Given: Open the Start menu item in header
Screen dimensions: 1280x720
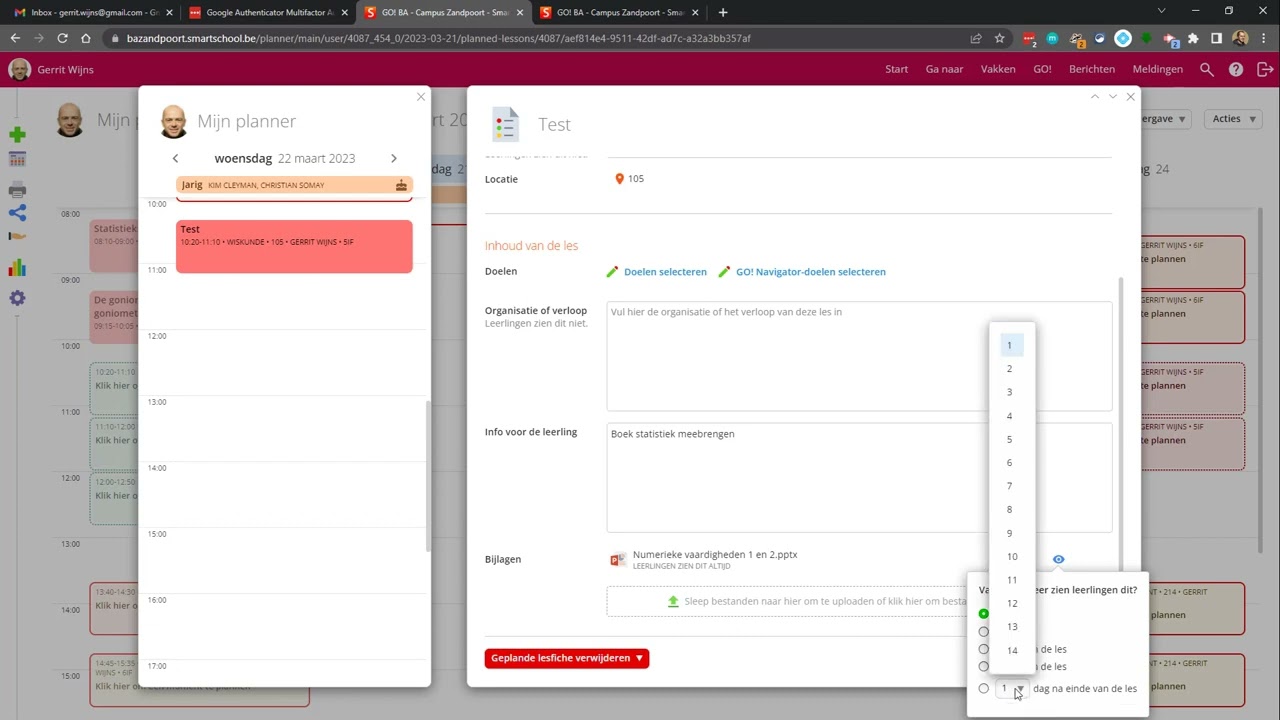Looking at the screenshot, I should pos(896,69).
